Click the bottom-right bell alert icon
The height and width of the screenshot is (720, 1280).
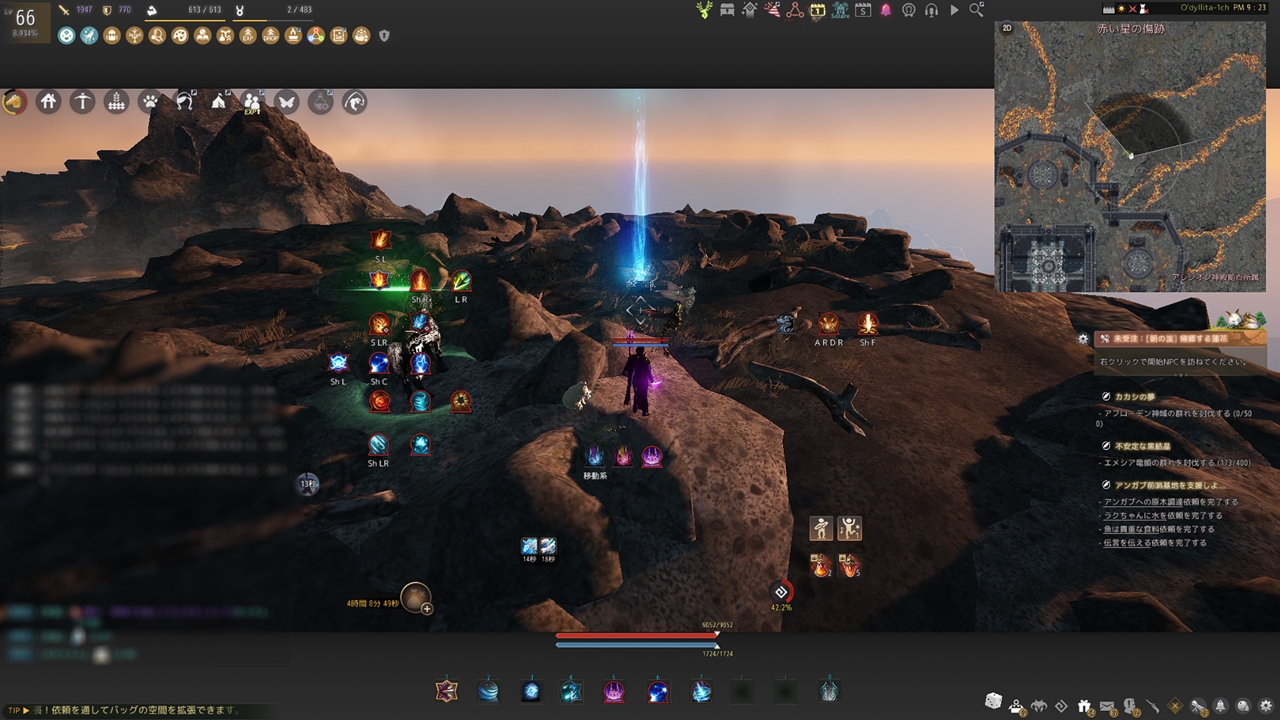(1221, 707)
